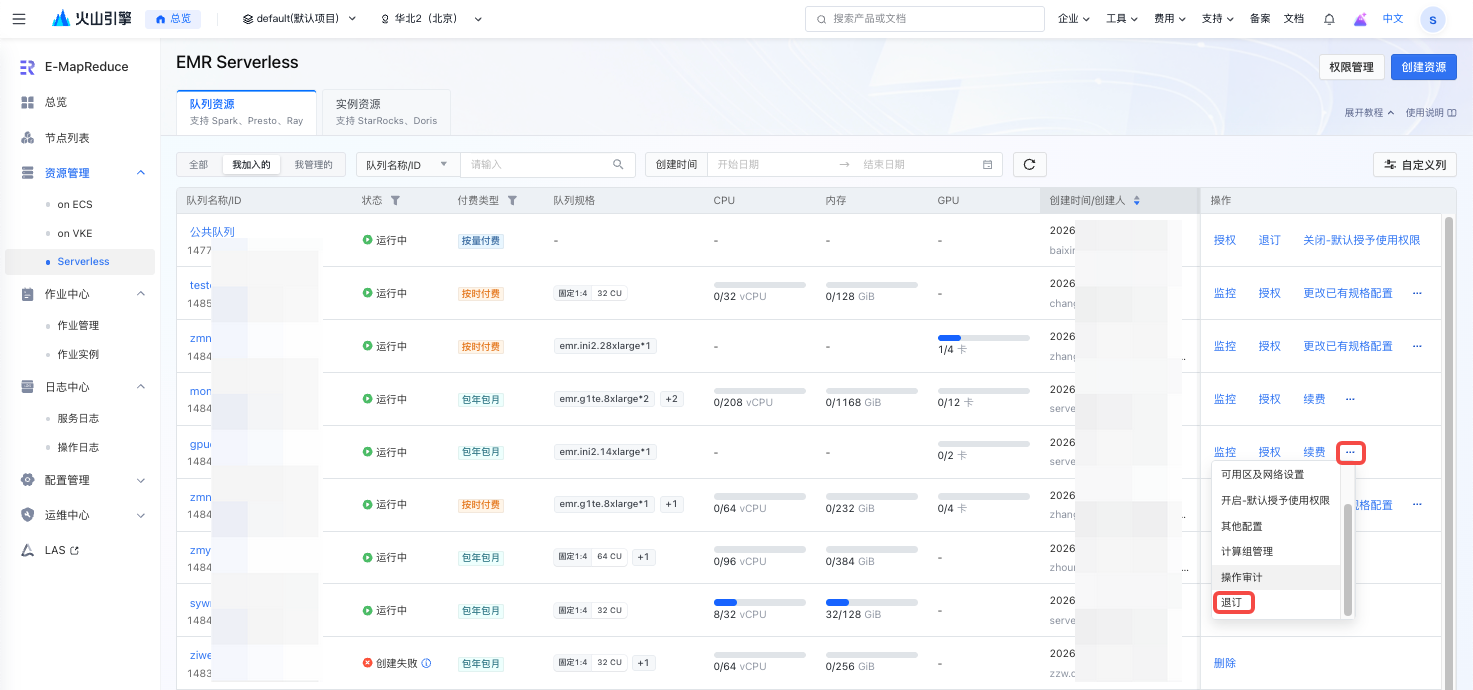The image size is (1473, 690).
Task: Click the search magnifier in queue name field
Action: 618,165
